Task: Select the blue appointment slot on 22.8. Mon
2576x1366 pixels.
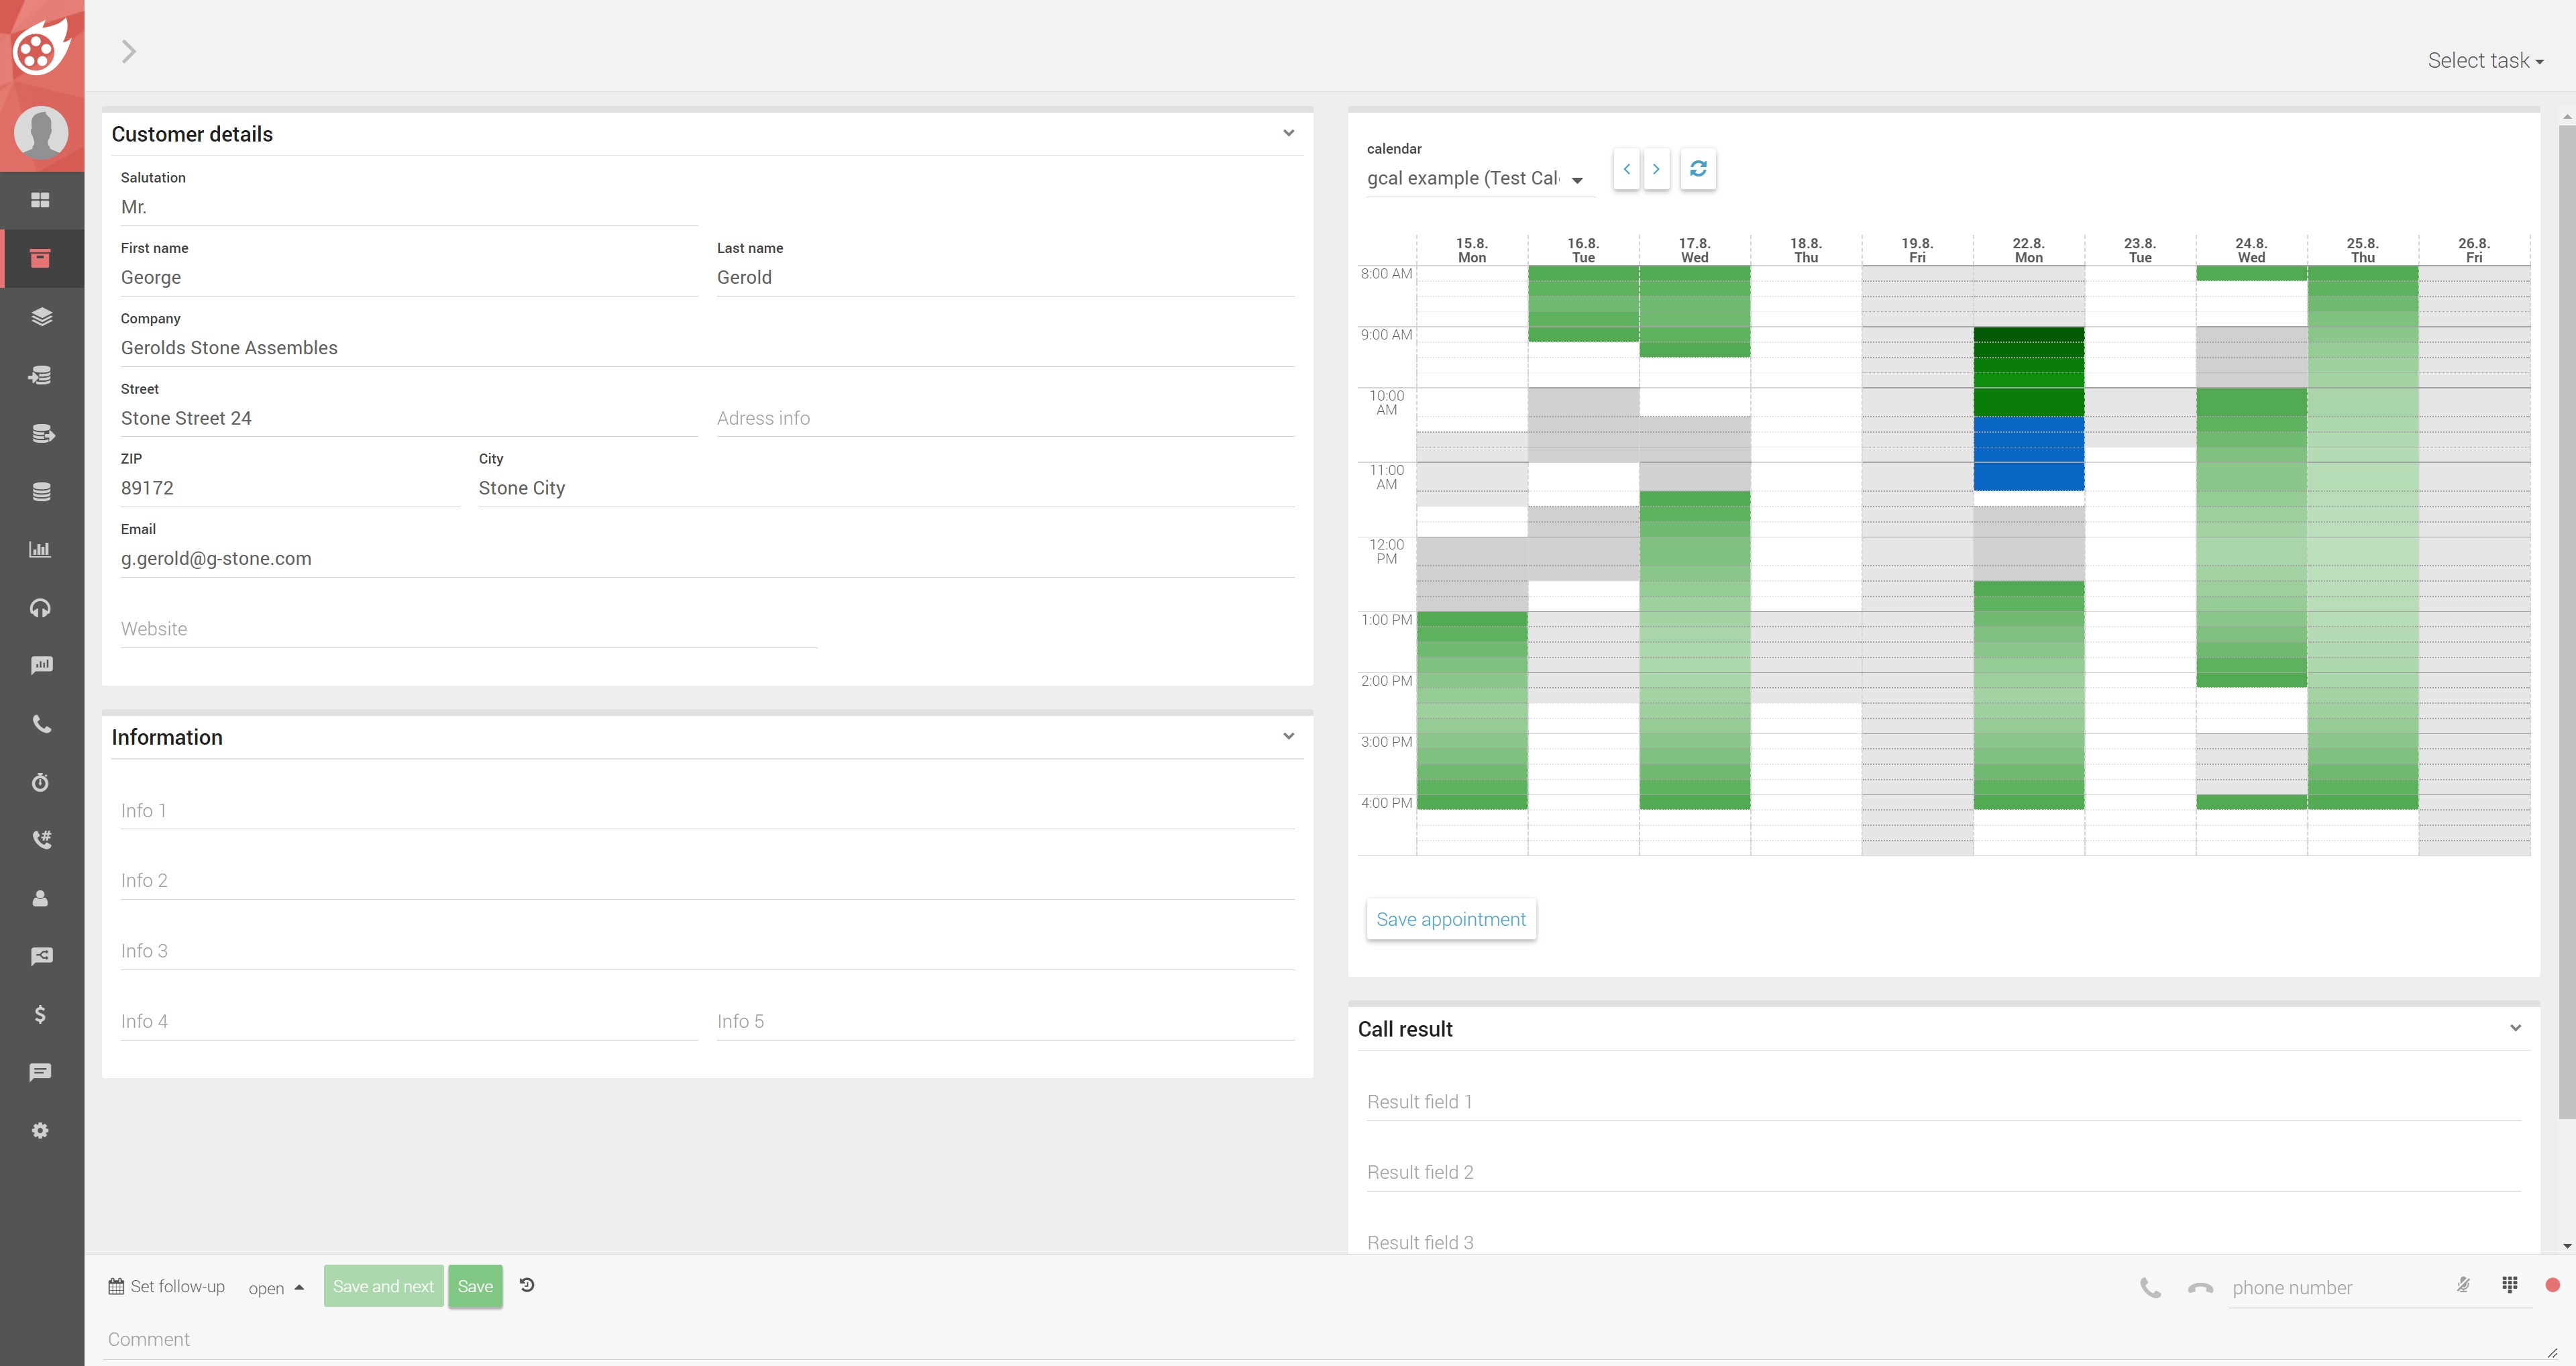Action: coord(2028,454)
